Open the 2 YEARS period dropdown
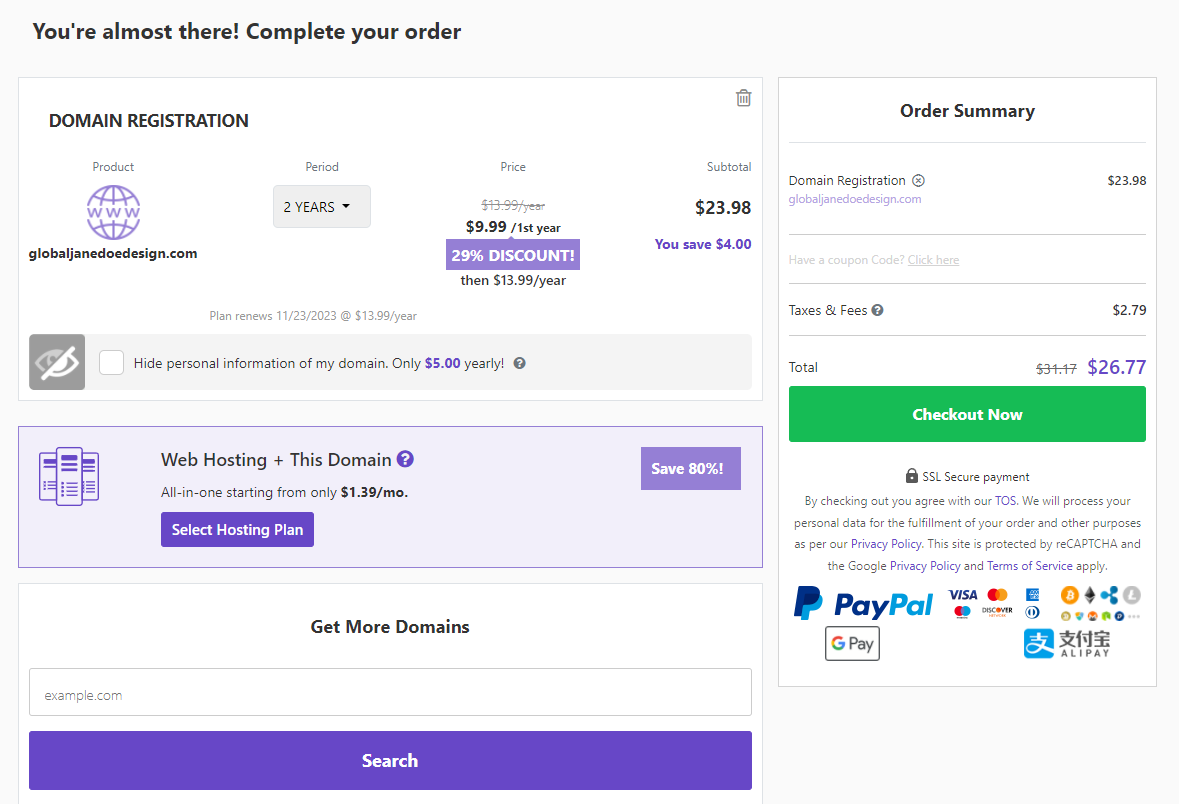 click(321, 207)
